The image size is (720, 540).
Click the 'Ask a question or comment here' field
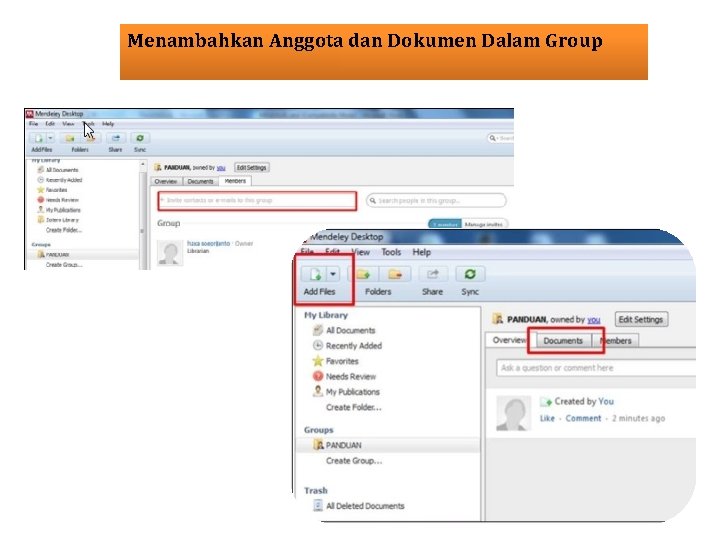click(x=596, y=368)
